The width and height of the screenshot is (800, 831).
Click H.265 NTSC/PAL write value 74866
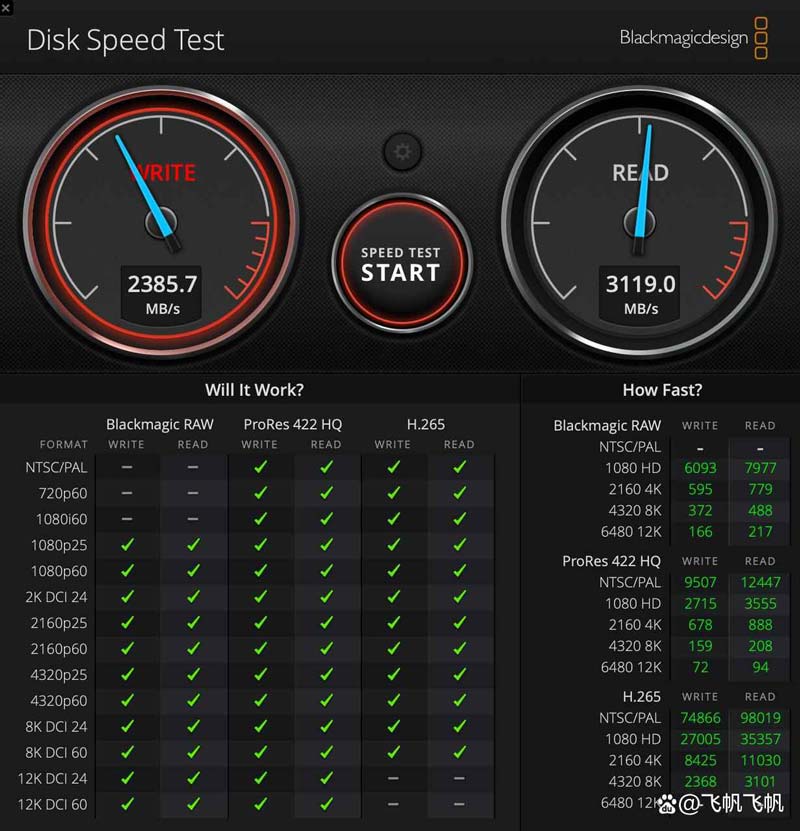pos(700,718)
